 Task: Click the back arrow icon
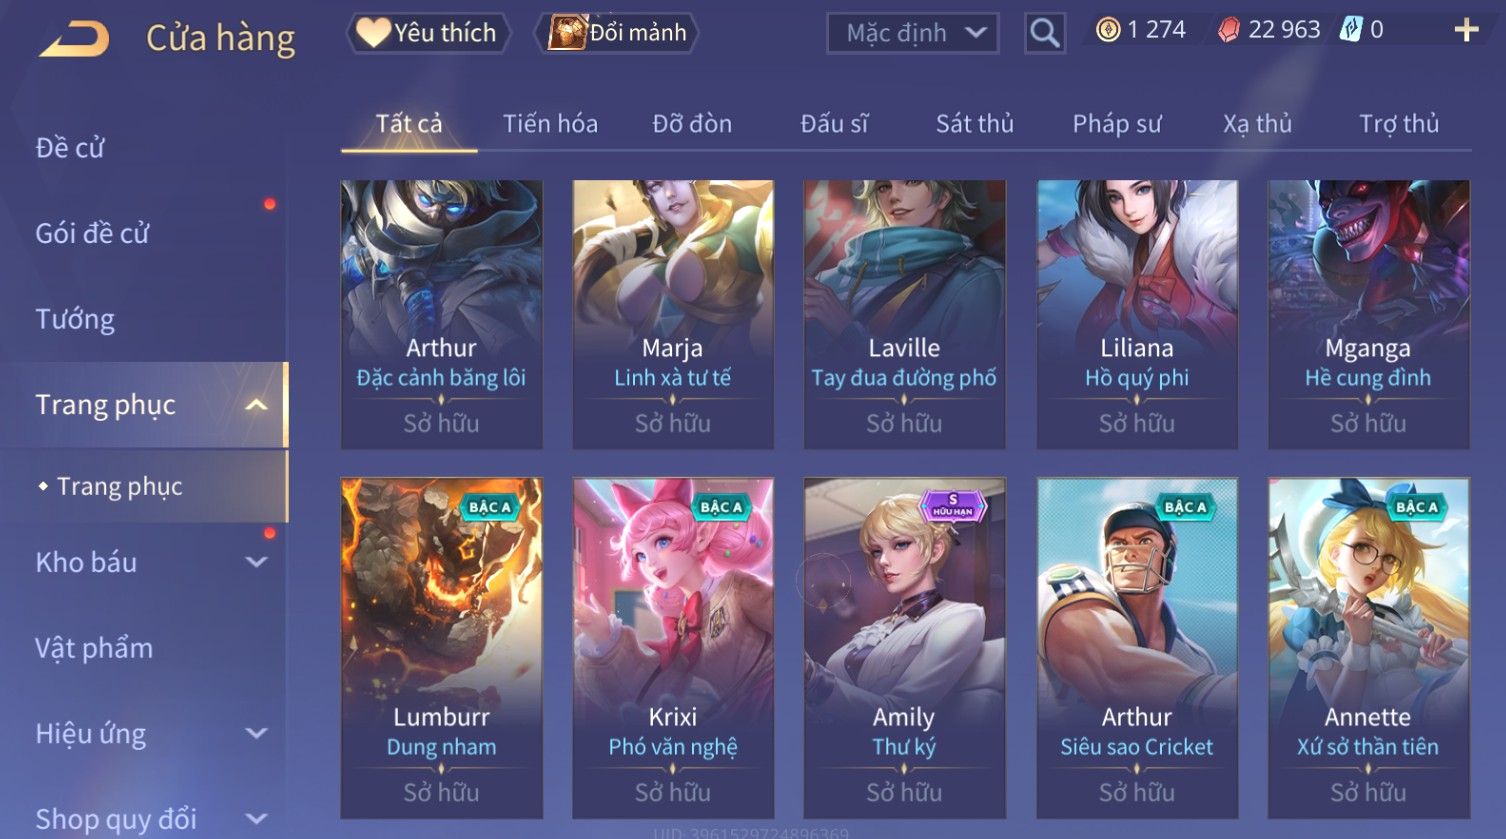click(x=74, y=39)
